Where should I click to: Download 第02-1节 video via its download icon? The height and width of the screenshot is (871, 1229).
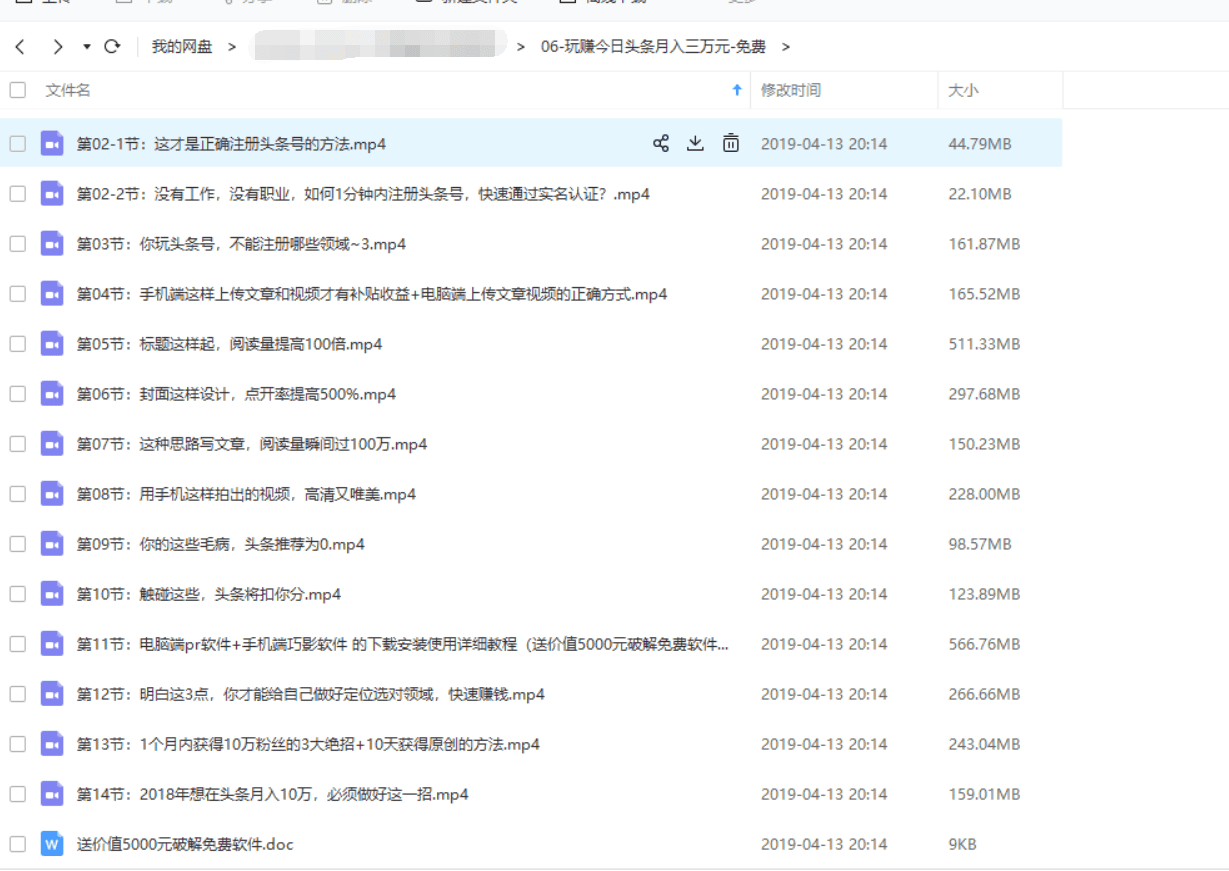click(x=695, y=143)
